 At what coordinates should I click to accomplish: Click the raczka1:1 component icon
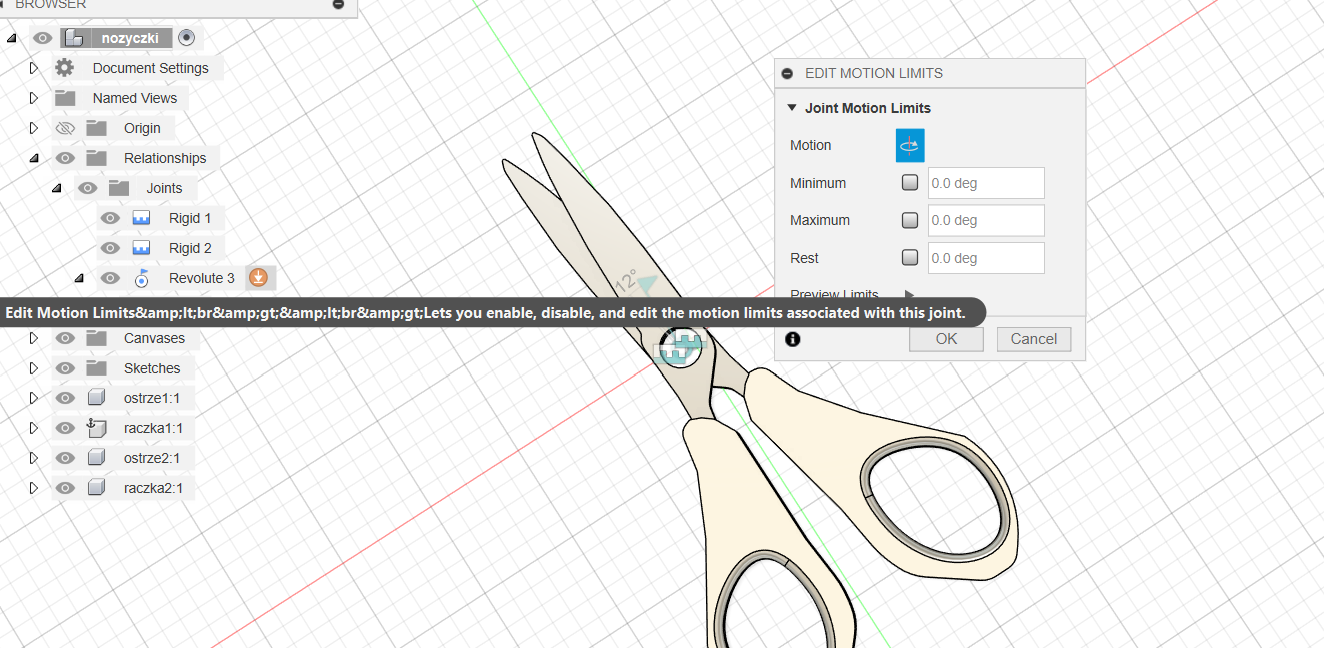(x=96, y=428)
